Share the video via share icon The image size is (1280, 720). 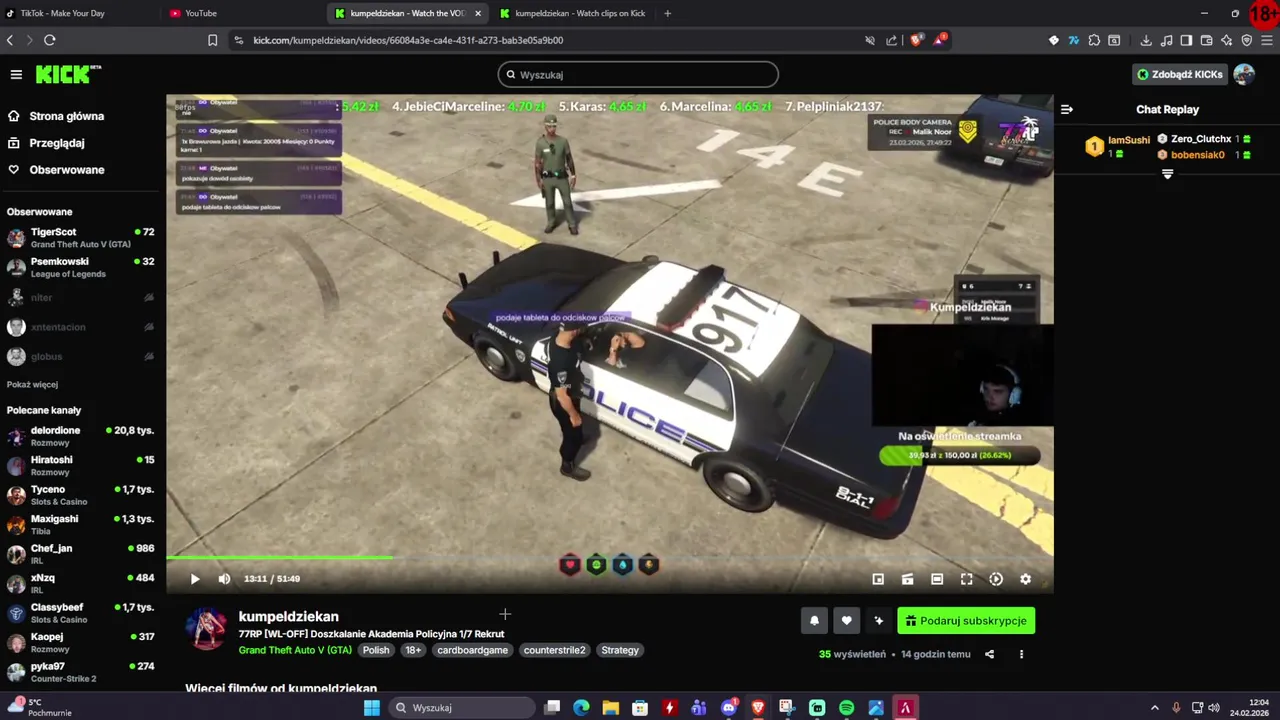point(989,654)
